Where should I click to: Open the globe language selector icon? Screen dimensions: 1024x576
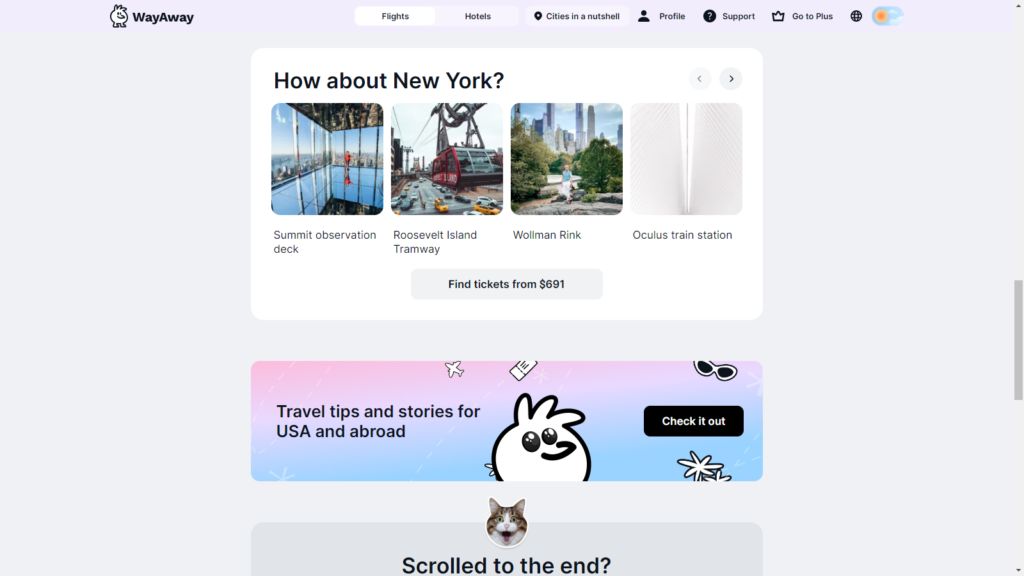tap(856, 16)
